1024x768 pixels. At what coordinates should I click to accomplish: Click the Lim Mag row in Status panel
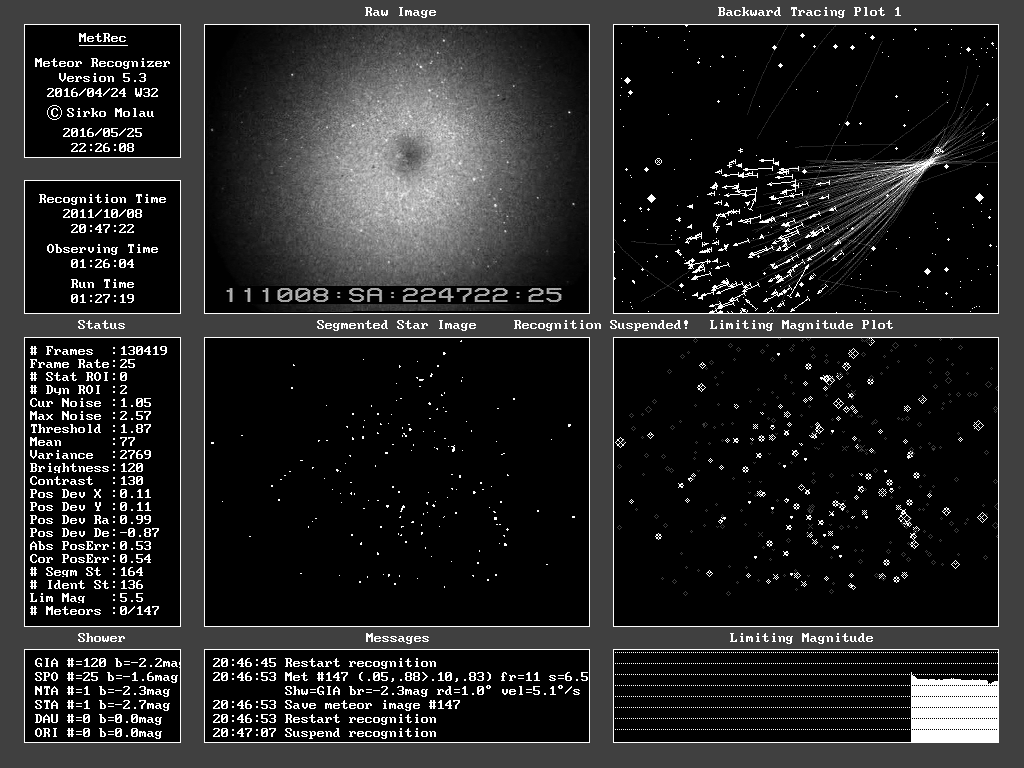pos(102,598)
